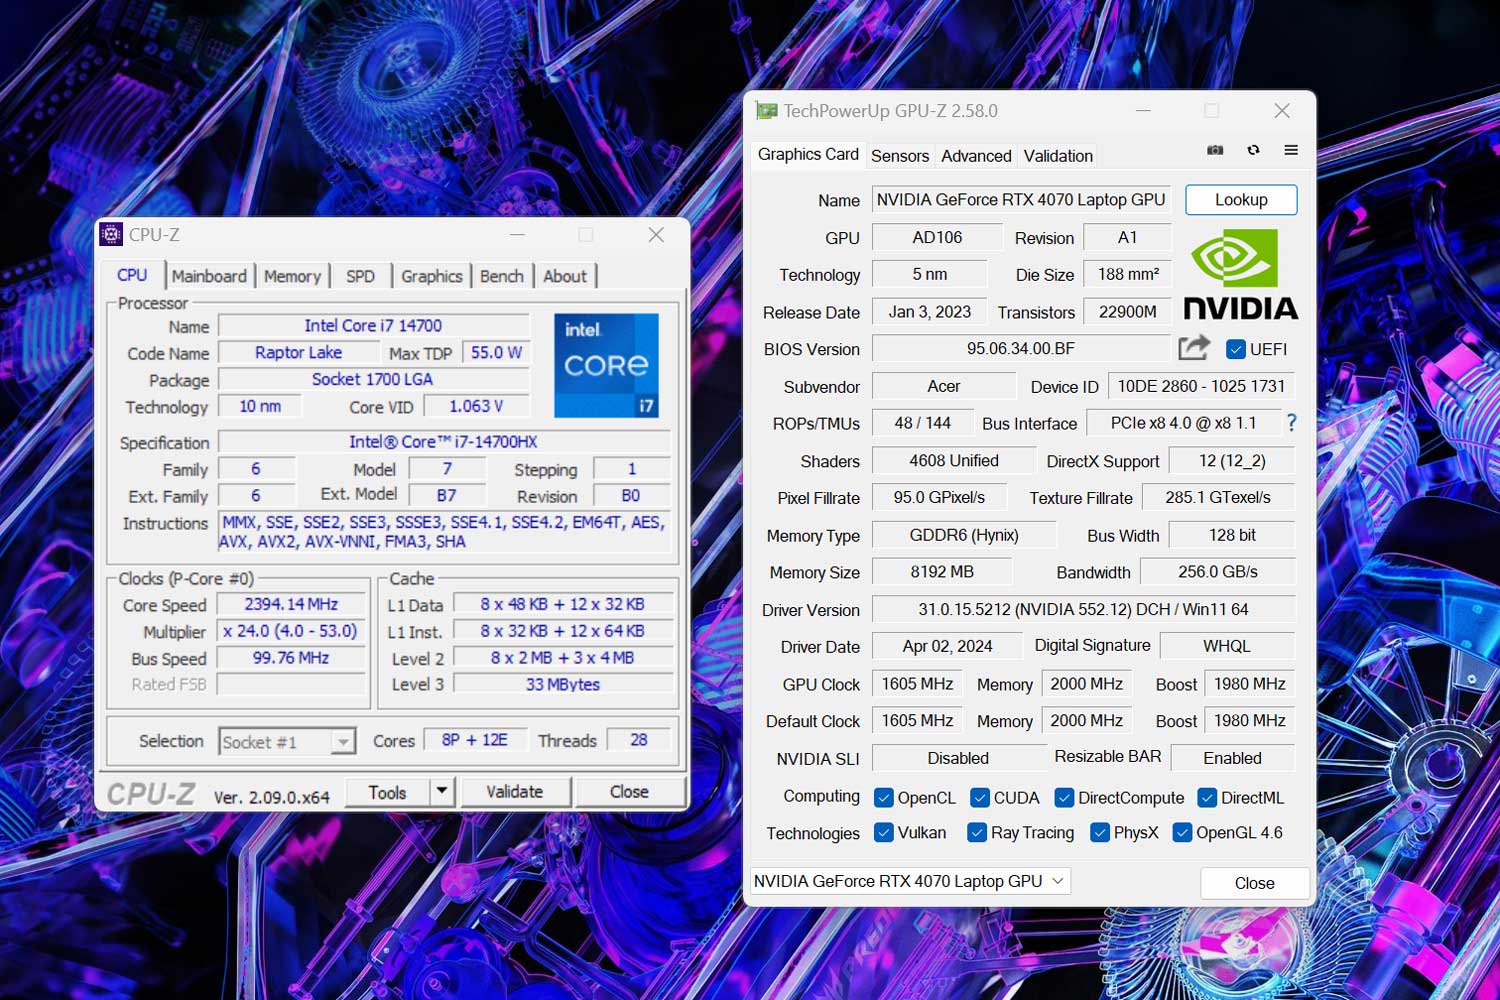Click the Close button in CPU-Z

coord(629,792)
